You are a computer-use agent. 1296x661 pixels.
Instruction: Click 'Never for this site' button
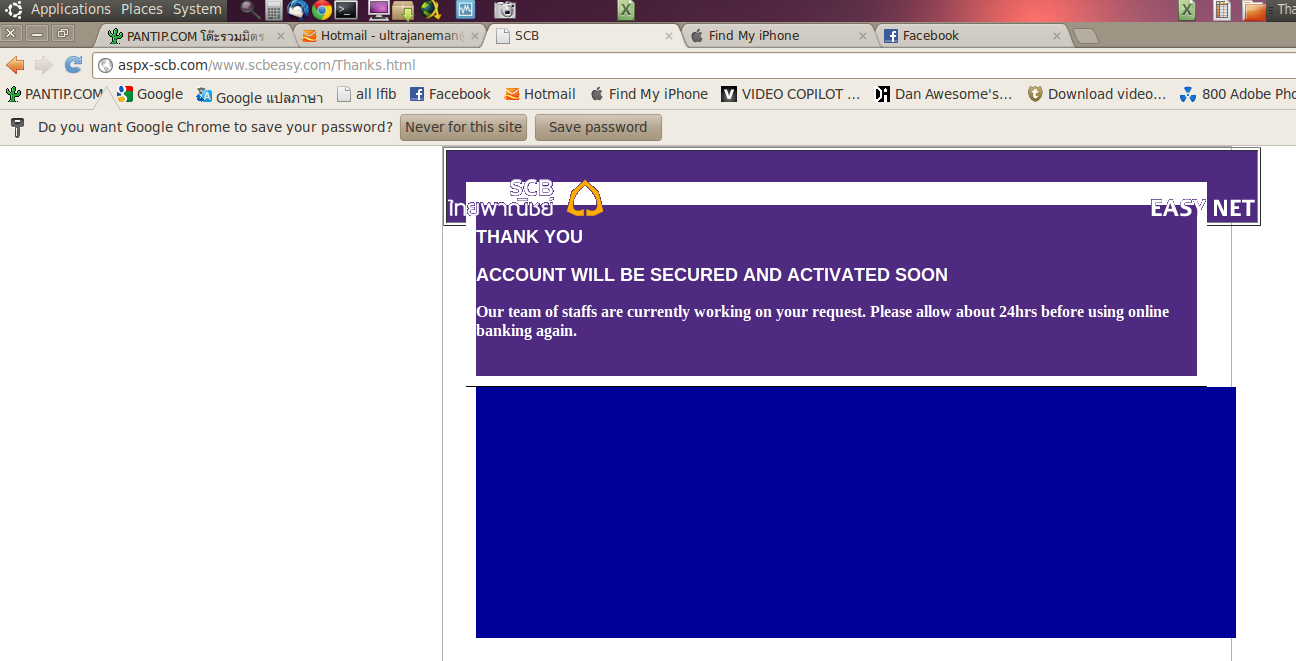coord(464,128)
